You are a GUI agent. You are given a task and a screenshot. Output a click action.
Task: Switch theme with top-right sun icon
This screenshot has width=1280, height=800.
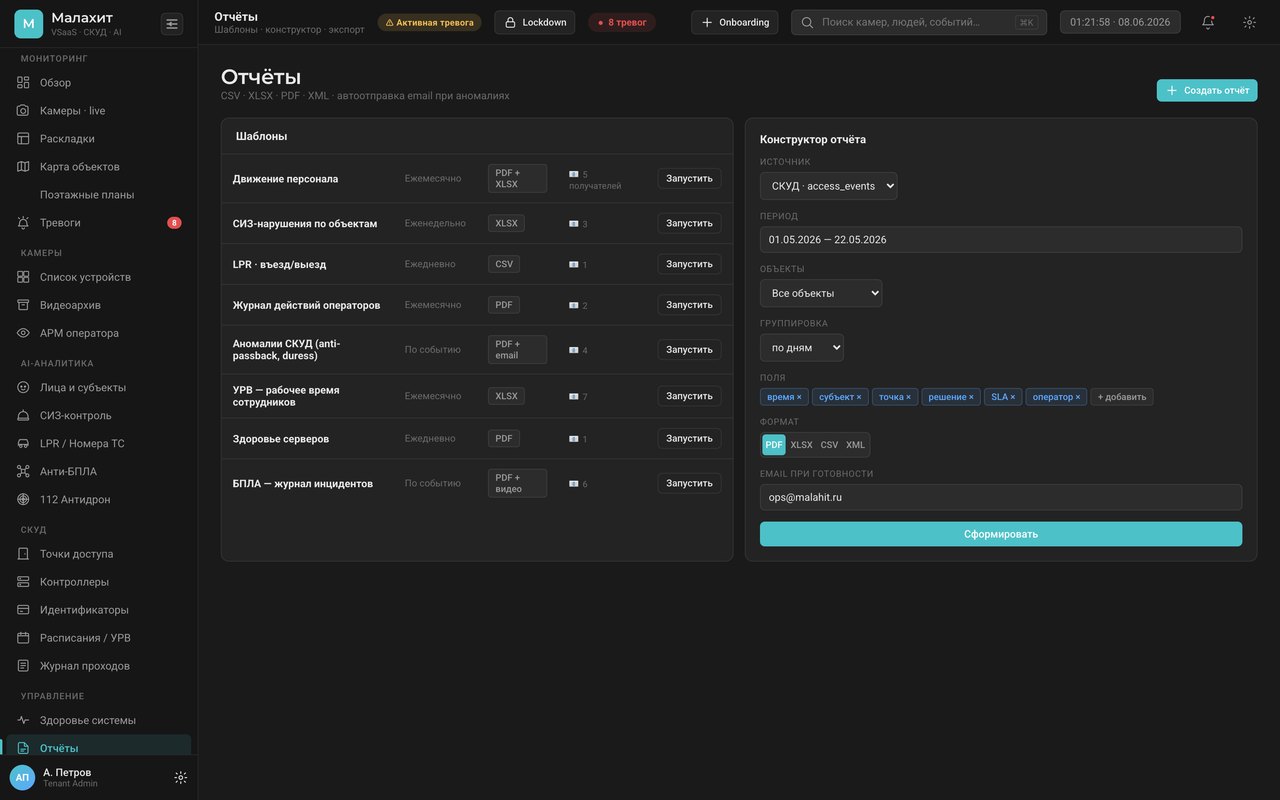1249,22
